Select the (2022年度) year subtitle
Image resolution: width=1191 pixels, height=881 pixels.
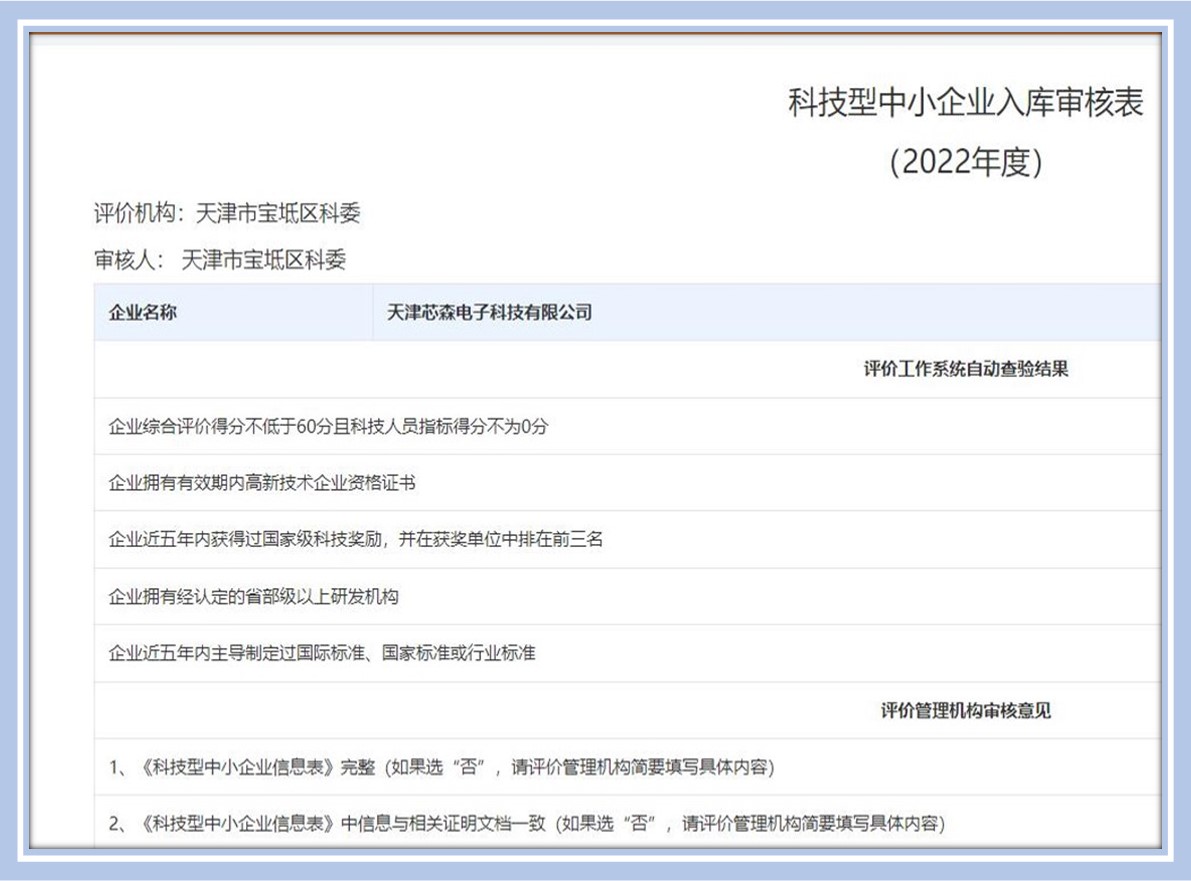(965, 162)
